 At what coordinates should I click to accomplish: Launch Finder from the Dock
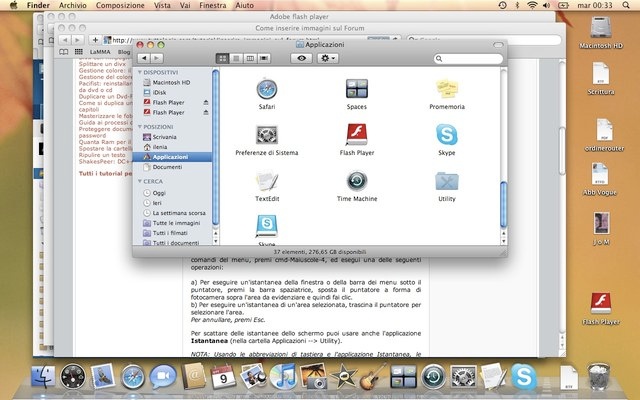pyautogui.click(x=43, y=376)
